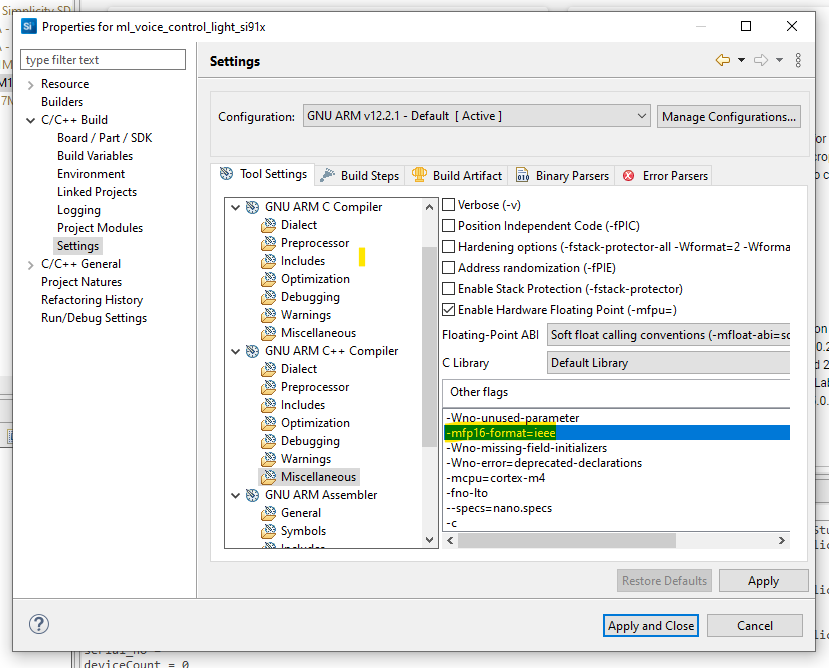The image size is (829, 668).
Task: Disable Enable Hardware Floating Point option
Action: click(448, 309)
